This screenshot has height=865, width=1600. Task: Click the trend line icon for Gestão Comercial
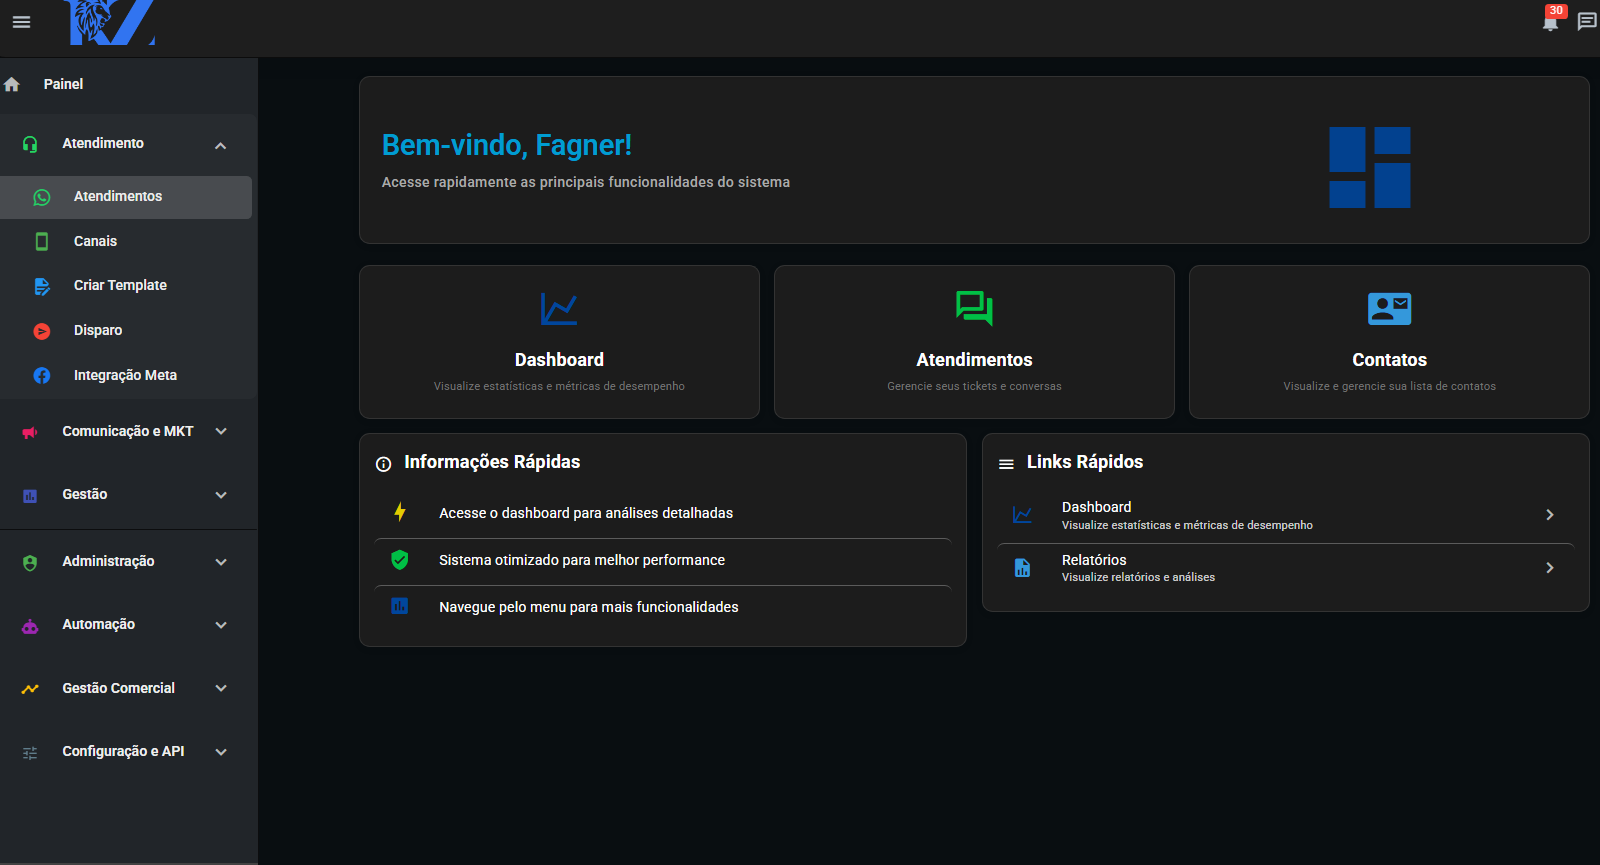click(30, 689)
